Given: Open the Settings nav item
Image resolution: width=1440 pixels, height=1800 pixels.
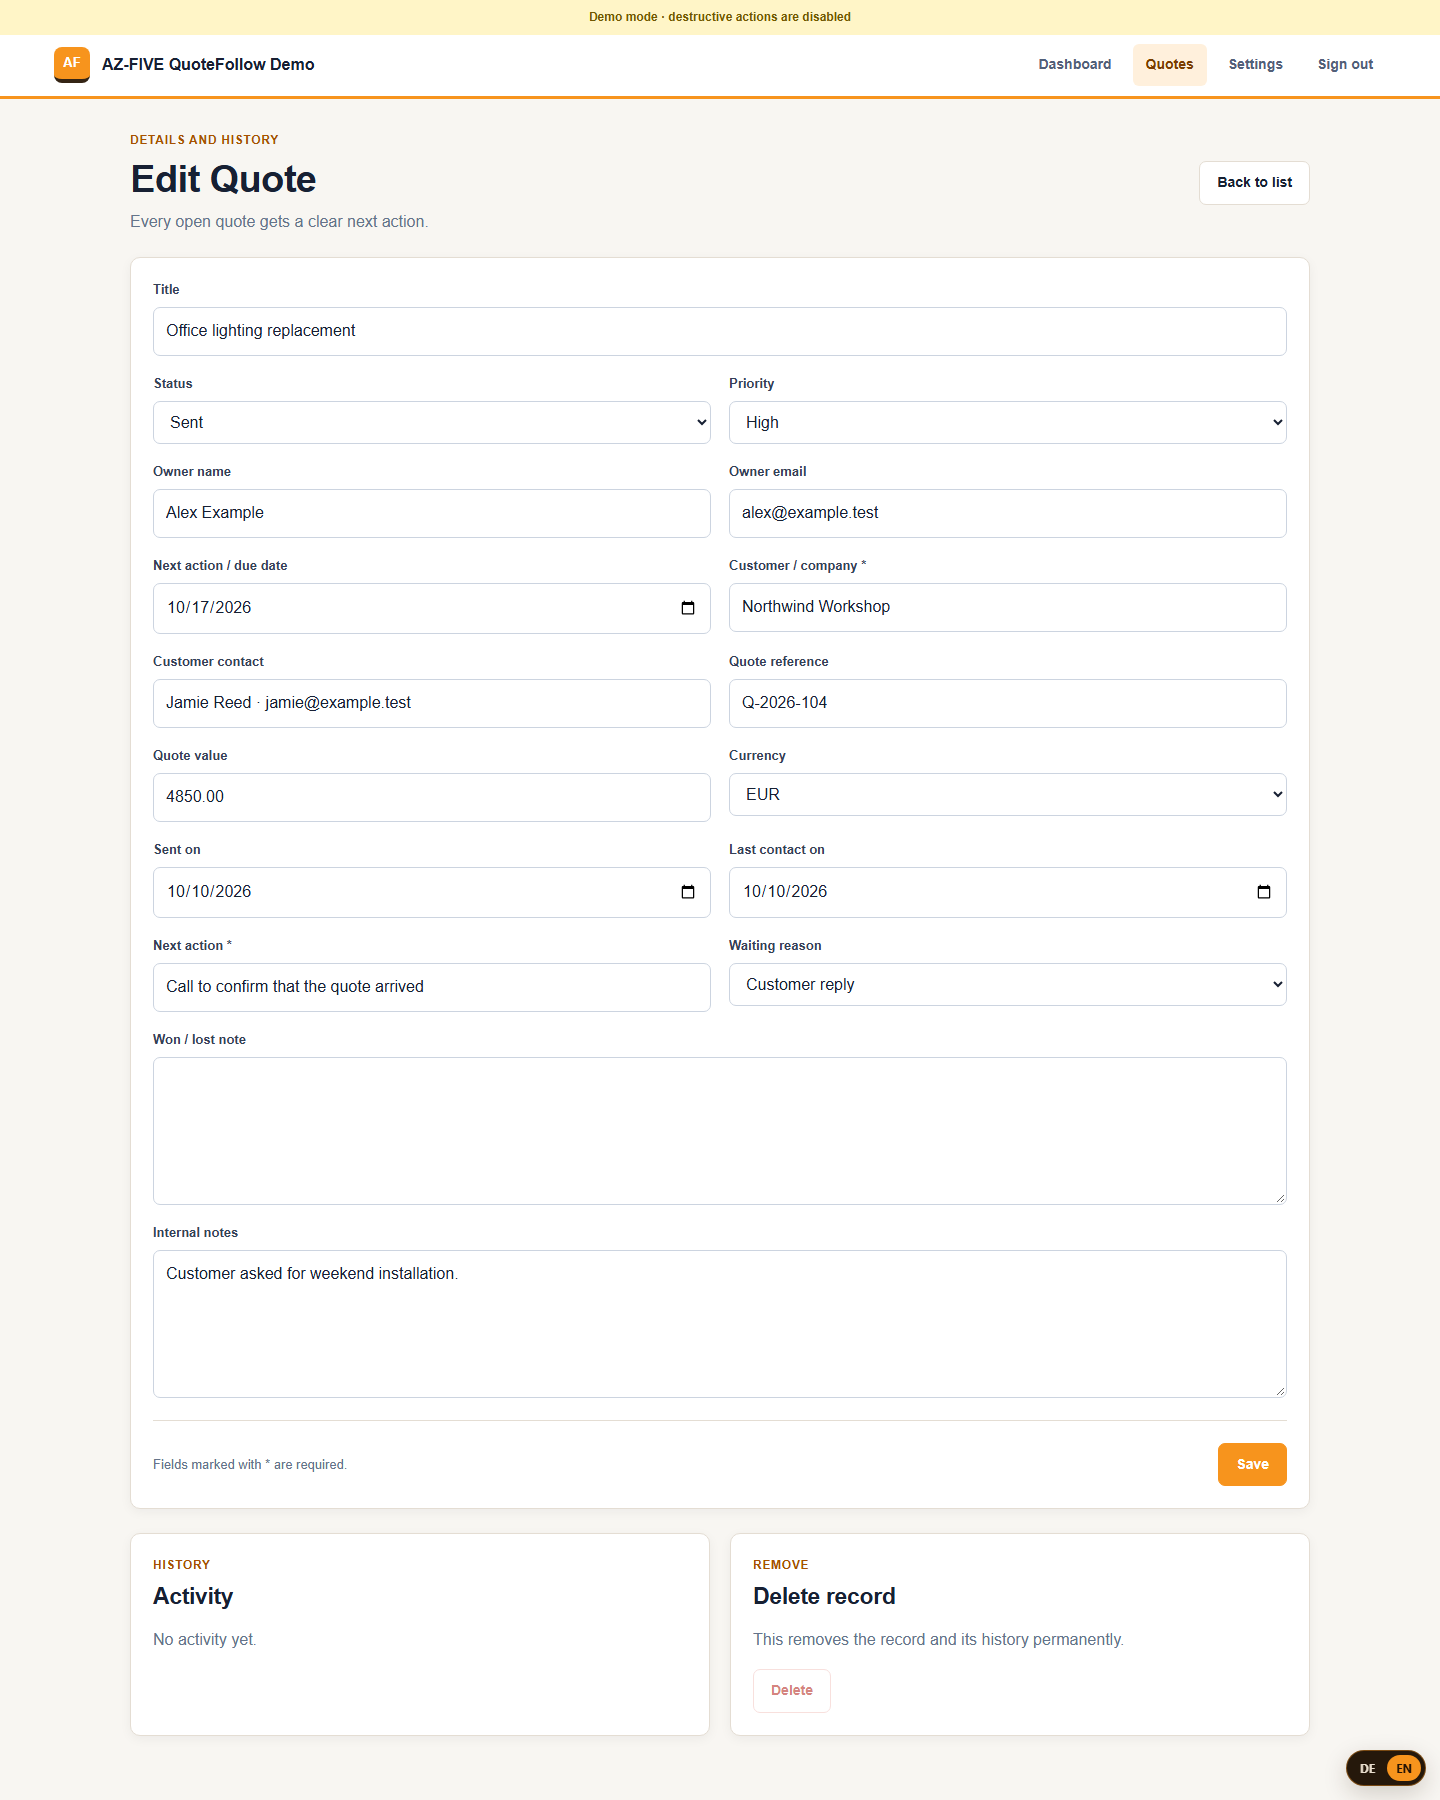Looking at the screenshot, I should 1256,65.
